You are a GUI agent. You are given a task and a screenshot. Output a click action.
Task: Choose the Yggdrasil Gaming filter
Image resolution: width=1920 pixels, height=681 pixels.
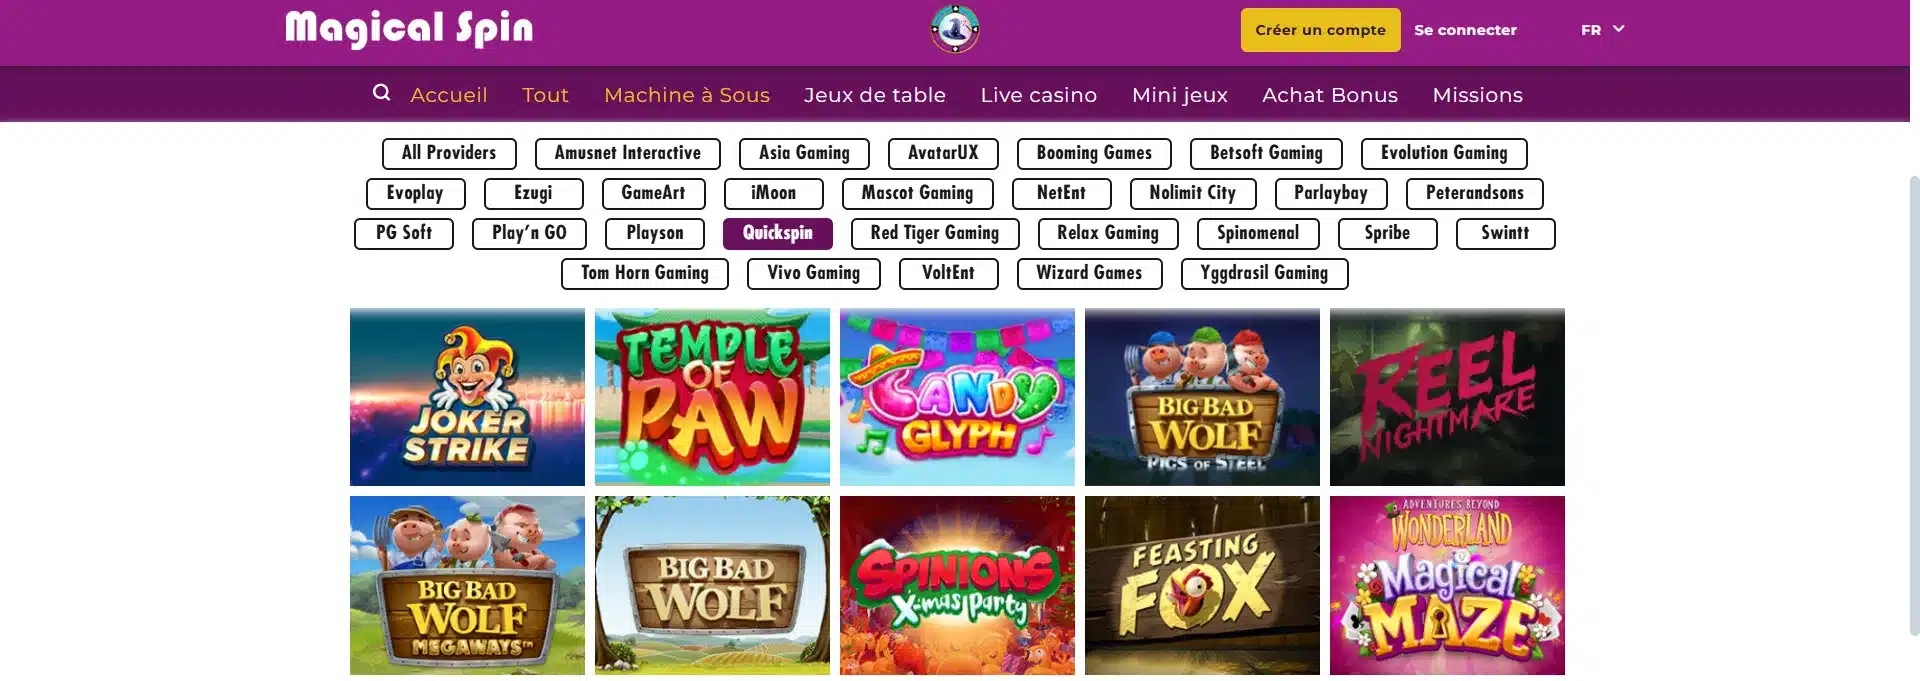1264,273
